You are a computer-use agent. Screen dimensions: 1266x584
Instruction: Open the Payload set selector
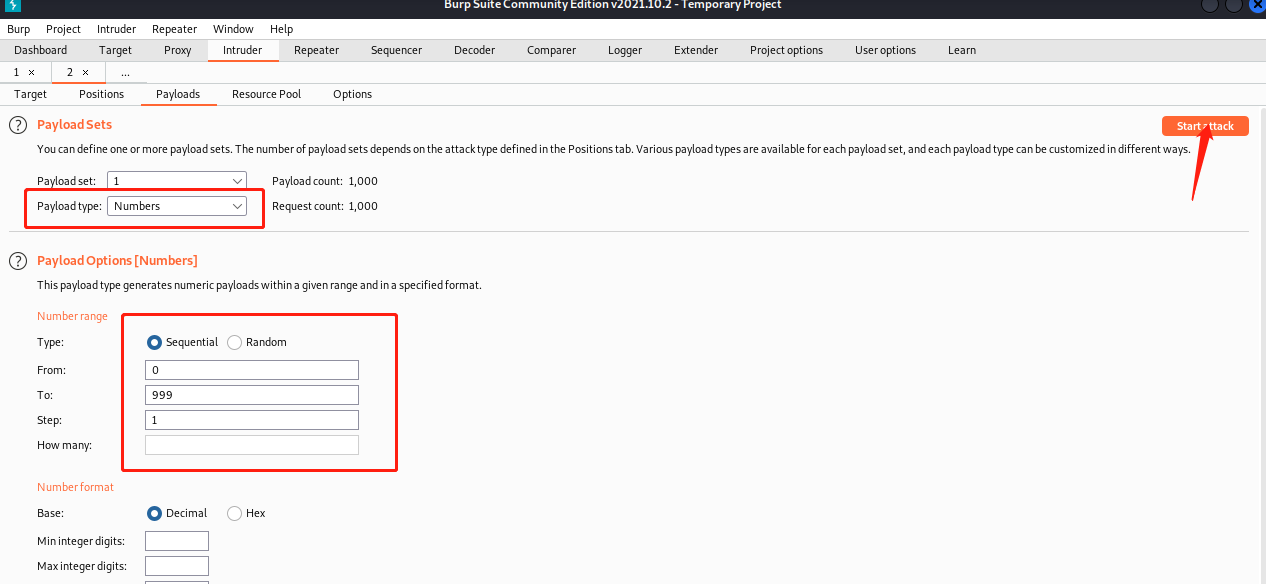(x=176, y=180)
